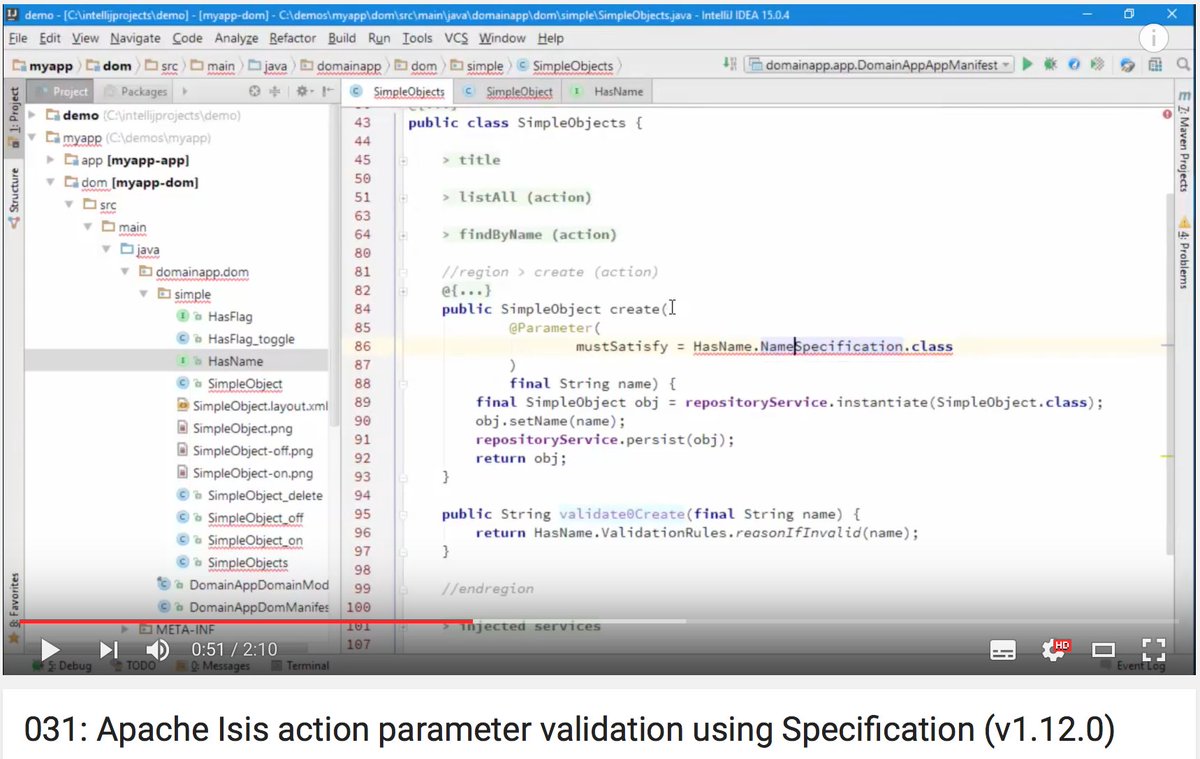Collapse the simple package node
1200x759 pixels.
coord(143,294)
